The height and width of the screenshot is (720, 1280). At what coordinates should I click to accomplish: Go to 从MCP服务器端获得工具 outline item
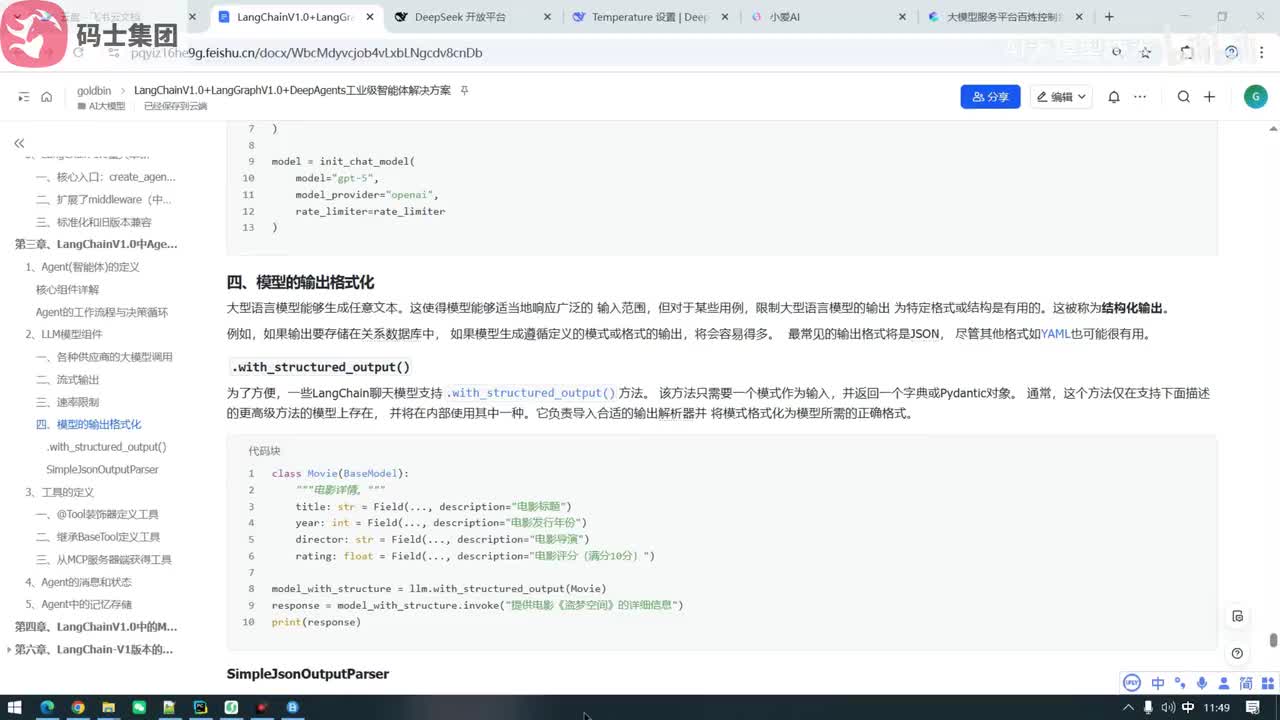(x=104, y=559)
